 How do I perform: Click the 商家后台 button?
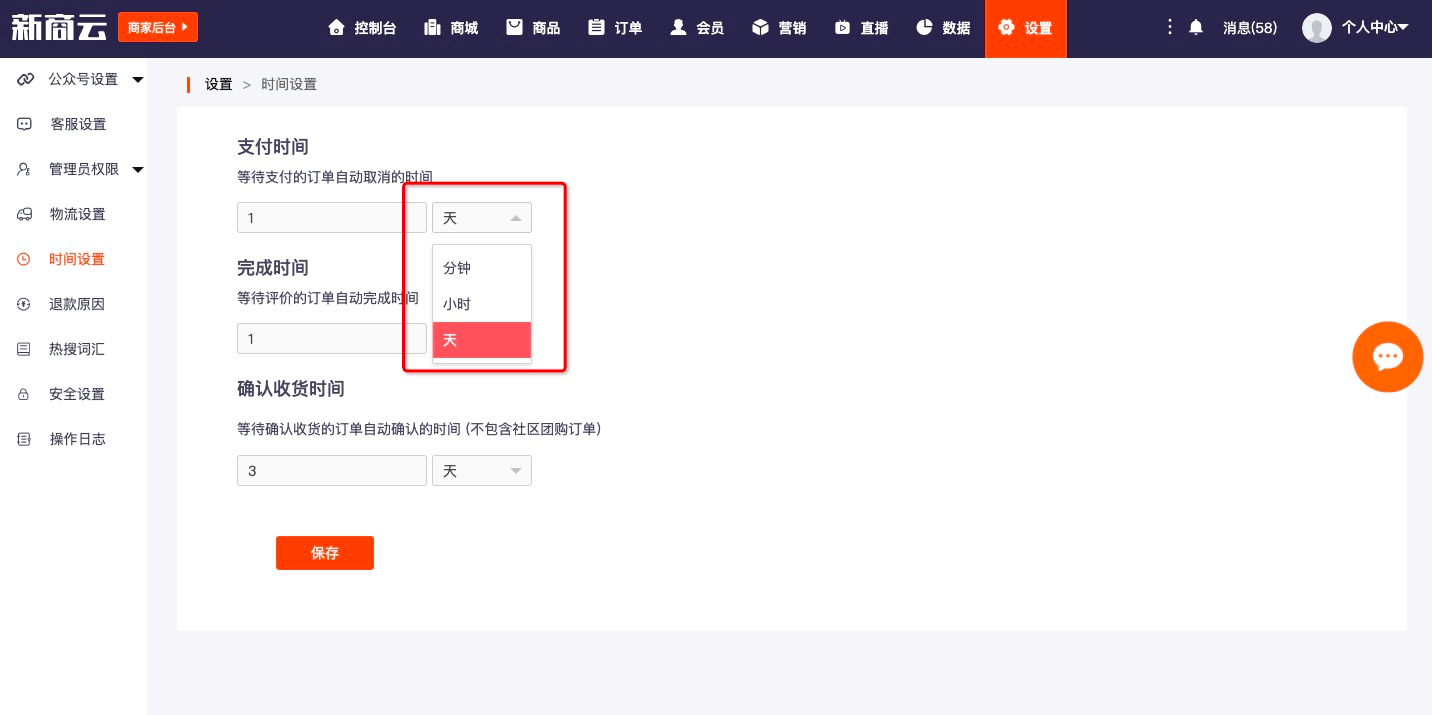[158, 28]
